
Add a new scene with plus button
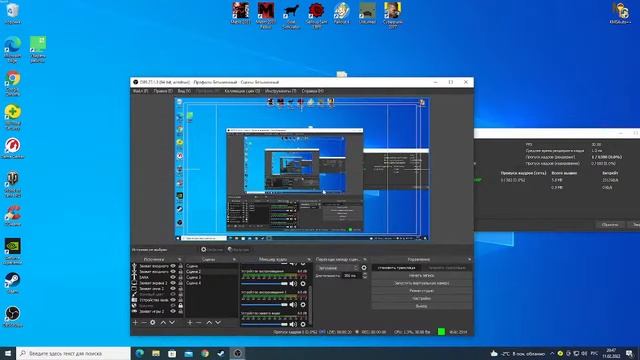pos(190,322)
